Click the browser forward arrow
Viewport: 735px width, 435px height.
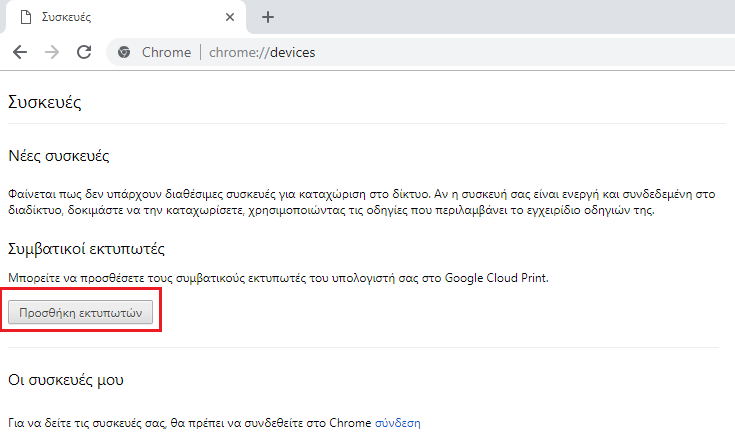coord(52,52)
